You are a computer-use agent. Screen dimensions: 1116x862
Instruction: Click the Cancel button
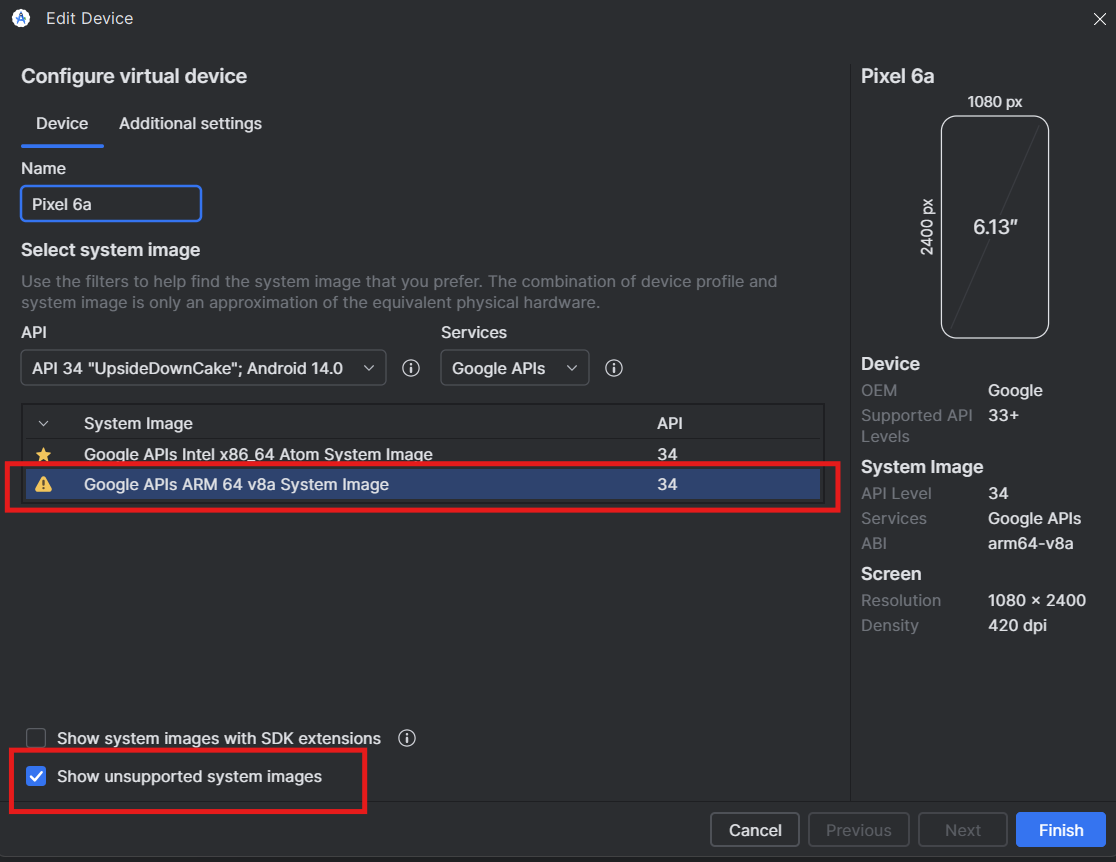point(755,830)
